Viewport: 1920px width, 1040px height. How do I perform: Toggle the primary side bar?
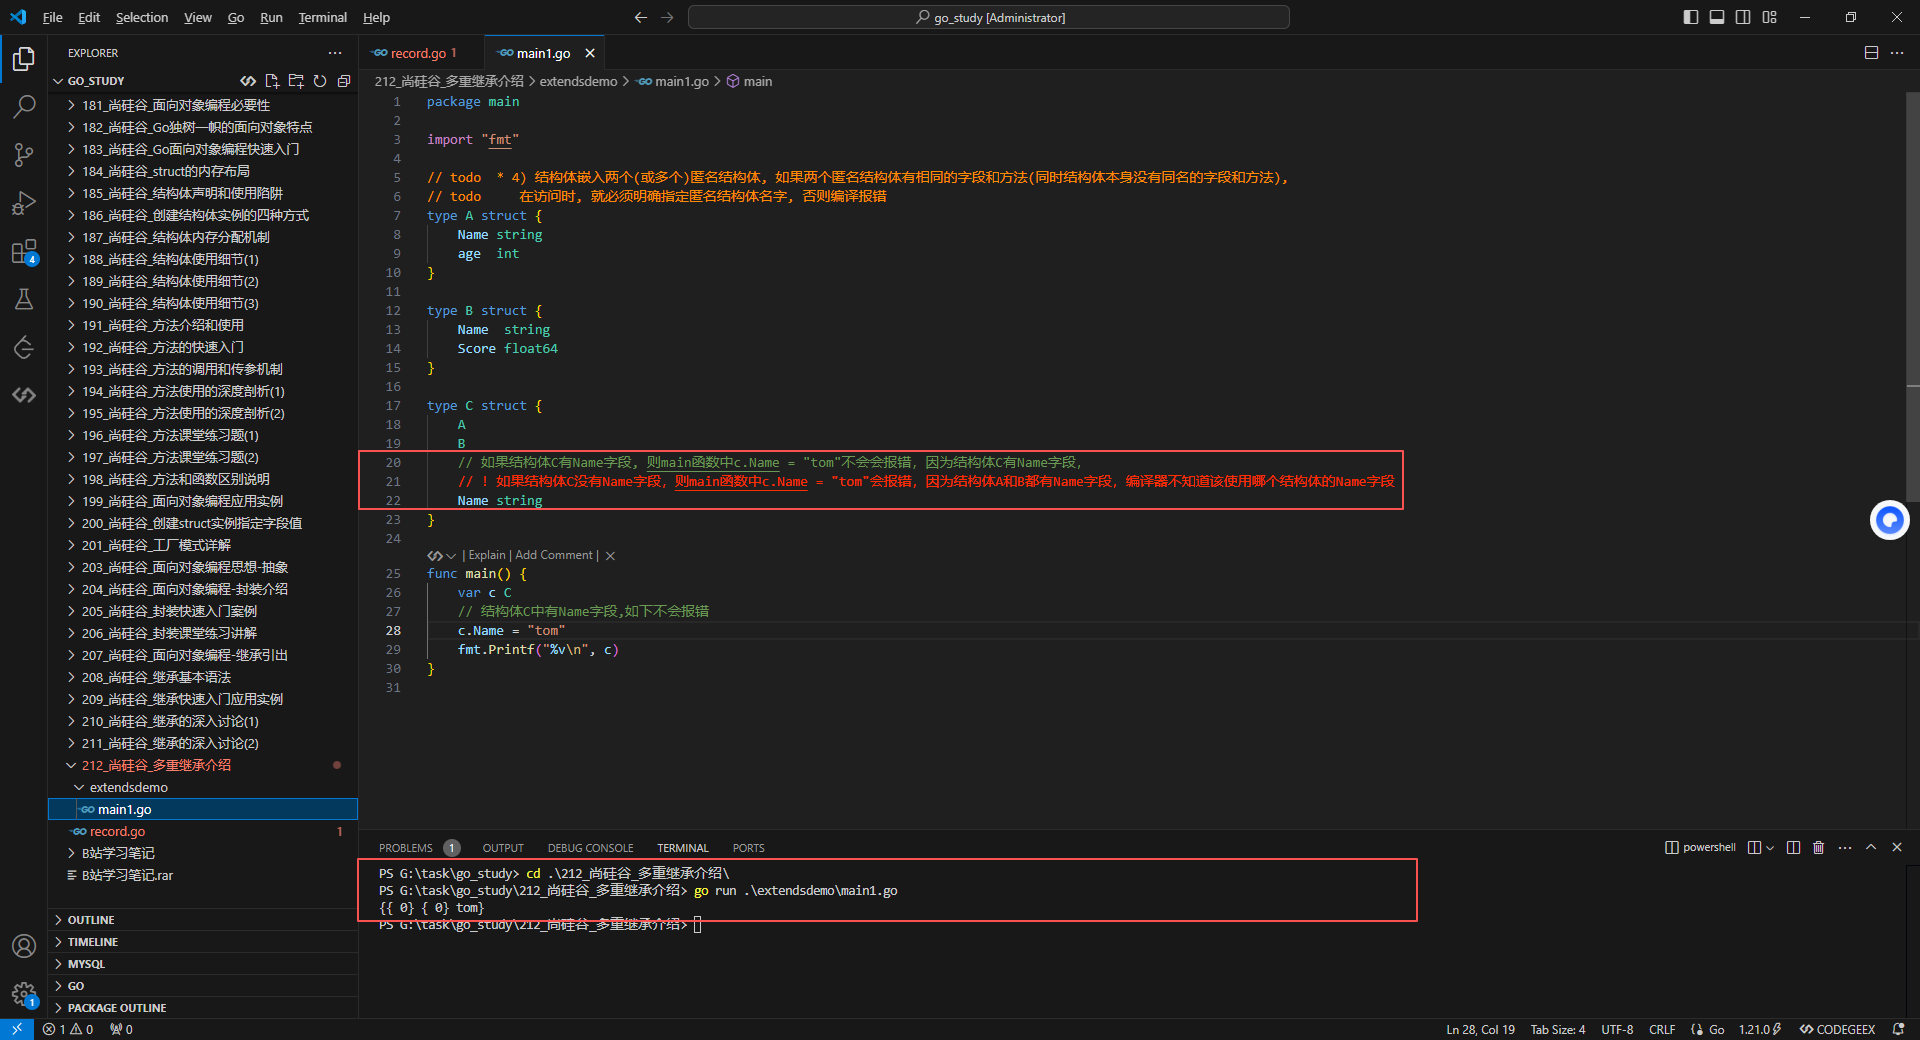(x=1691, y=17)
